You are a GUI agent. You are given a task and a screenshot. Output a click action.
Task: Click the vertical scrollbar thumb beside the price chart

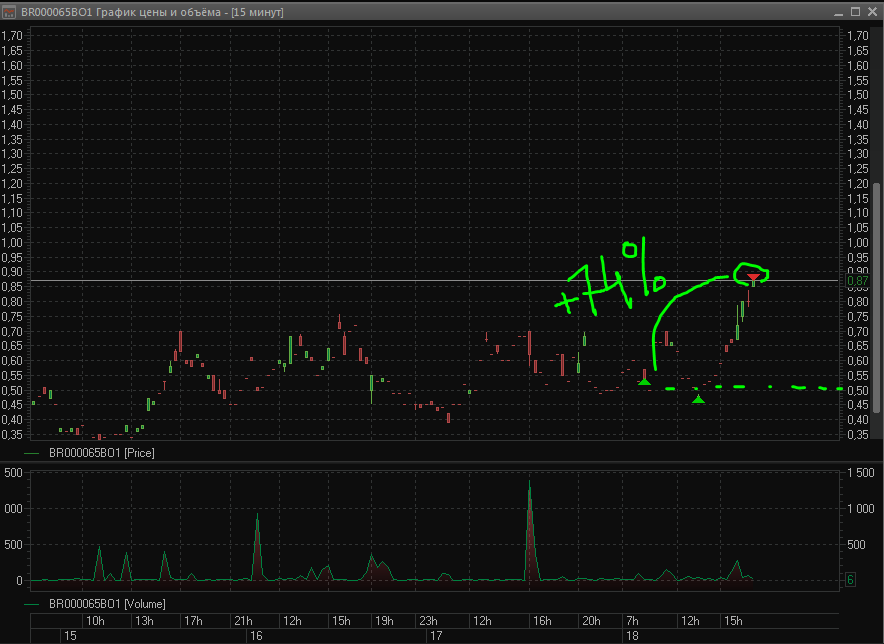(876, 299)
